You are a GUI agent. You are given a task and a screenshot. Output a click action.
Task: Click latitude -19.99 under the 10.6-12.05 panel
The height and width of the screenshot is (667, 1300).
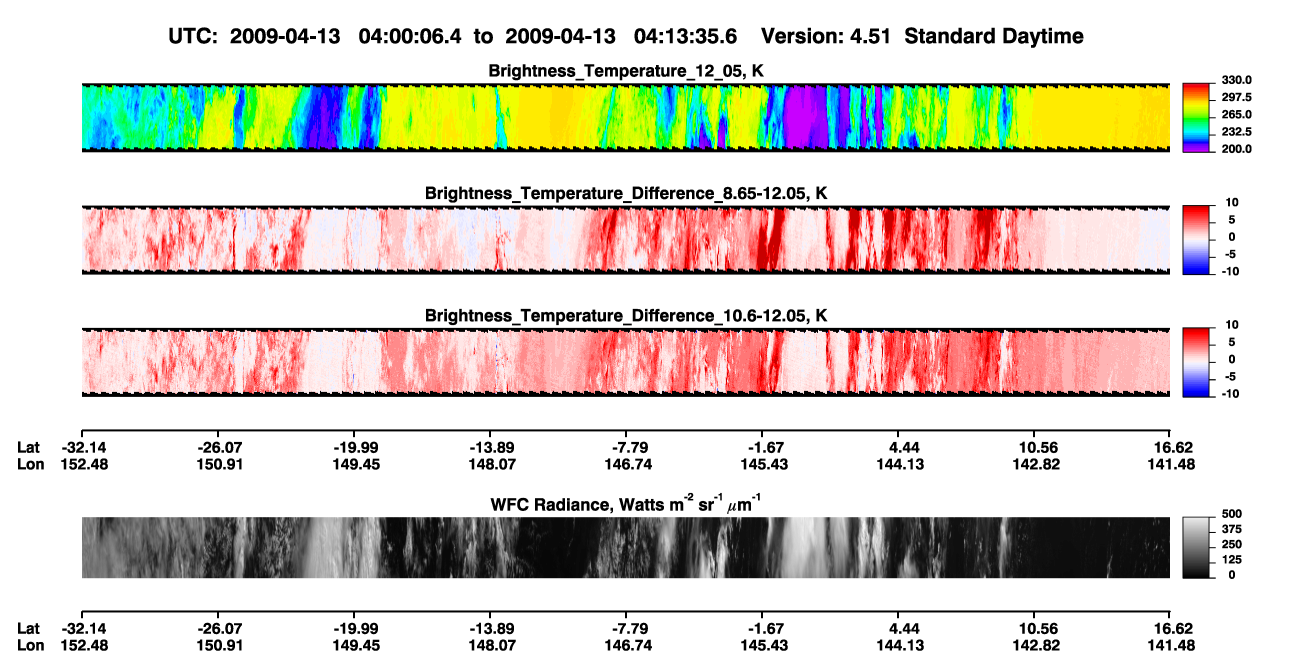tap(357, 447)
